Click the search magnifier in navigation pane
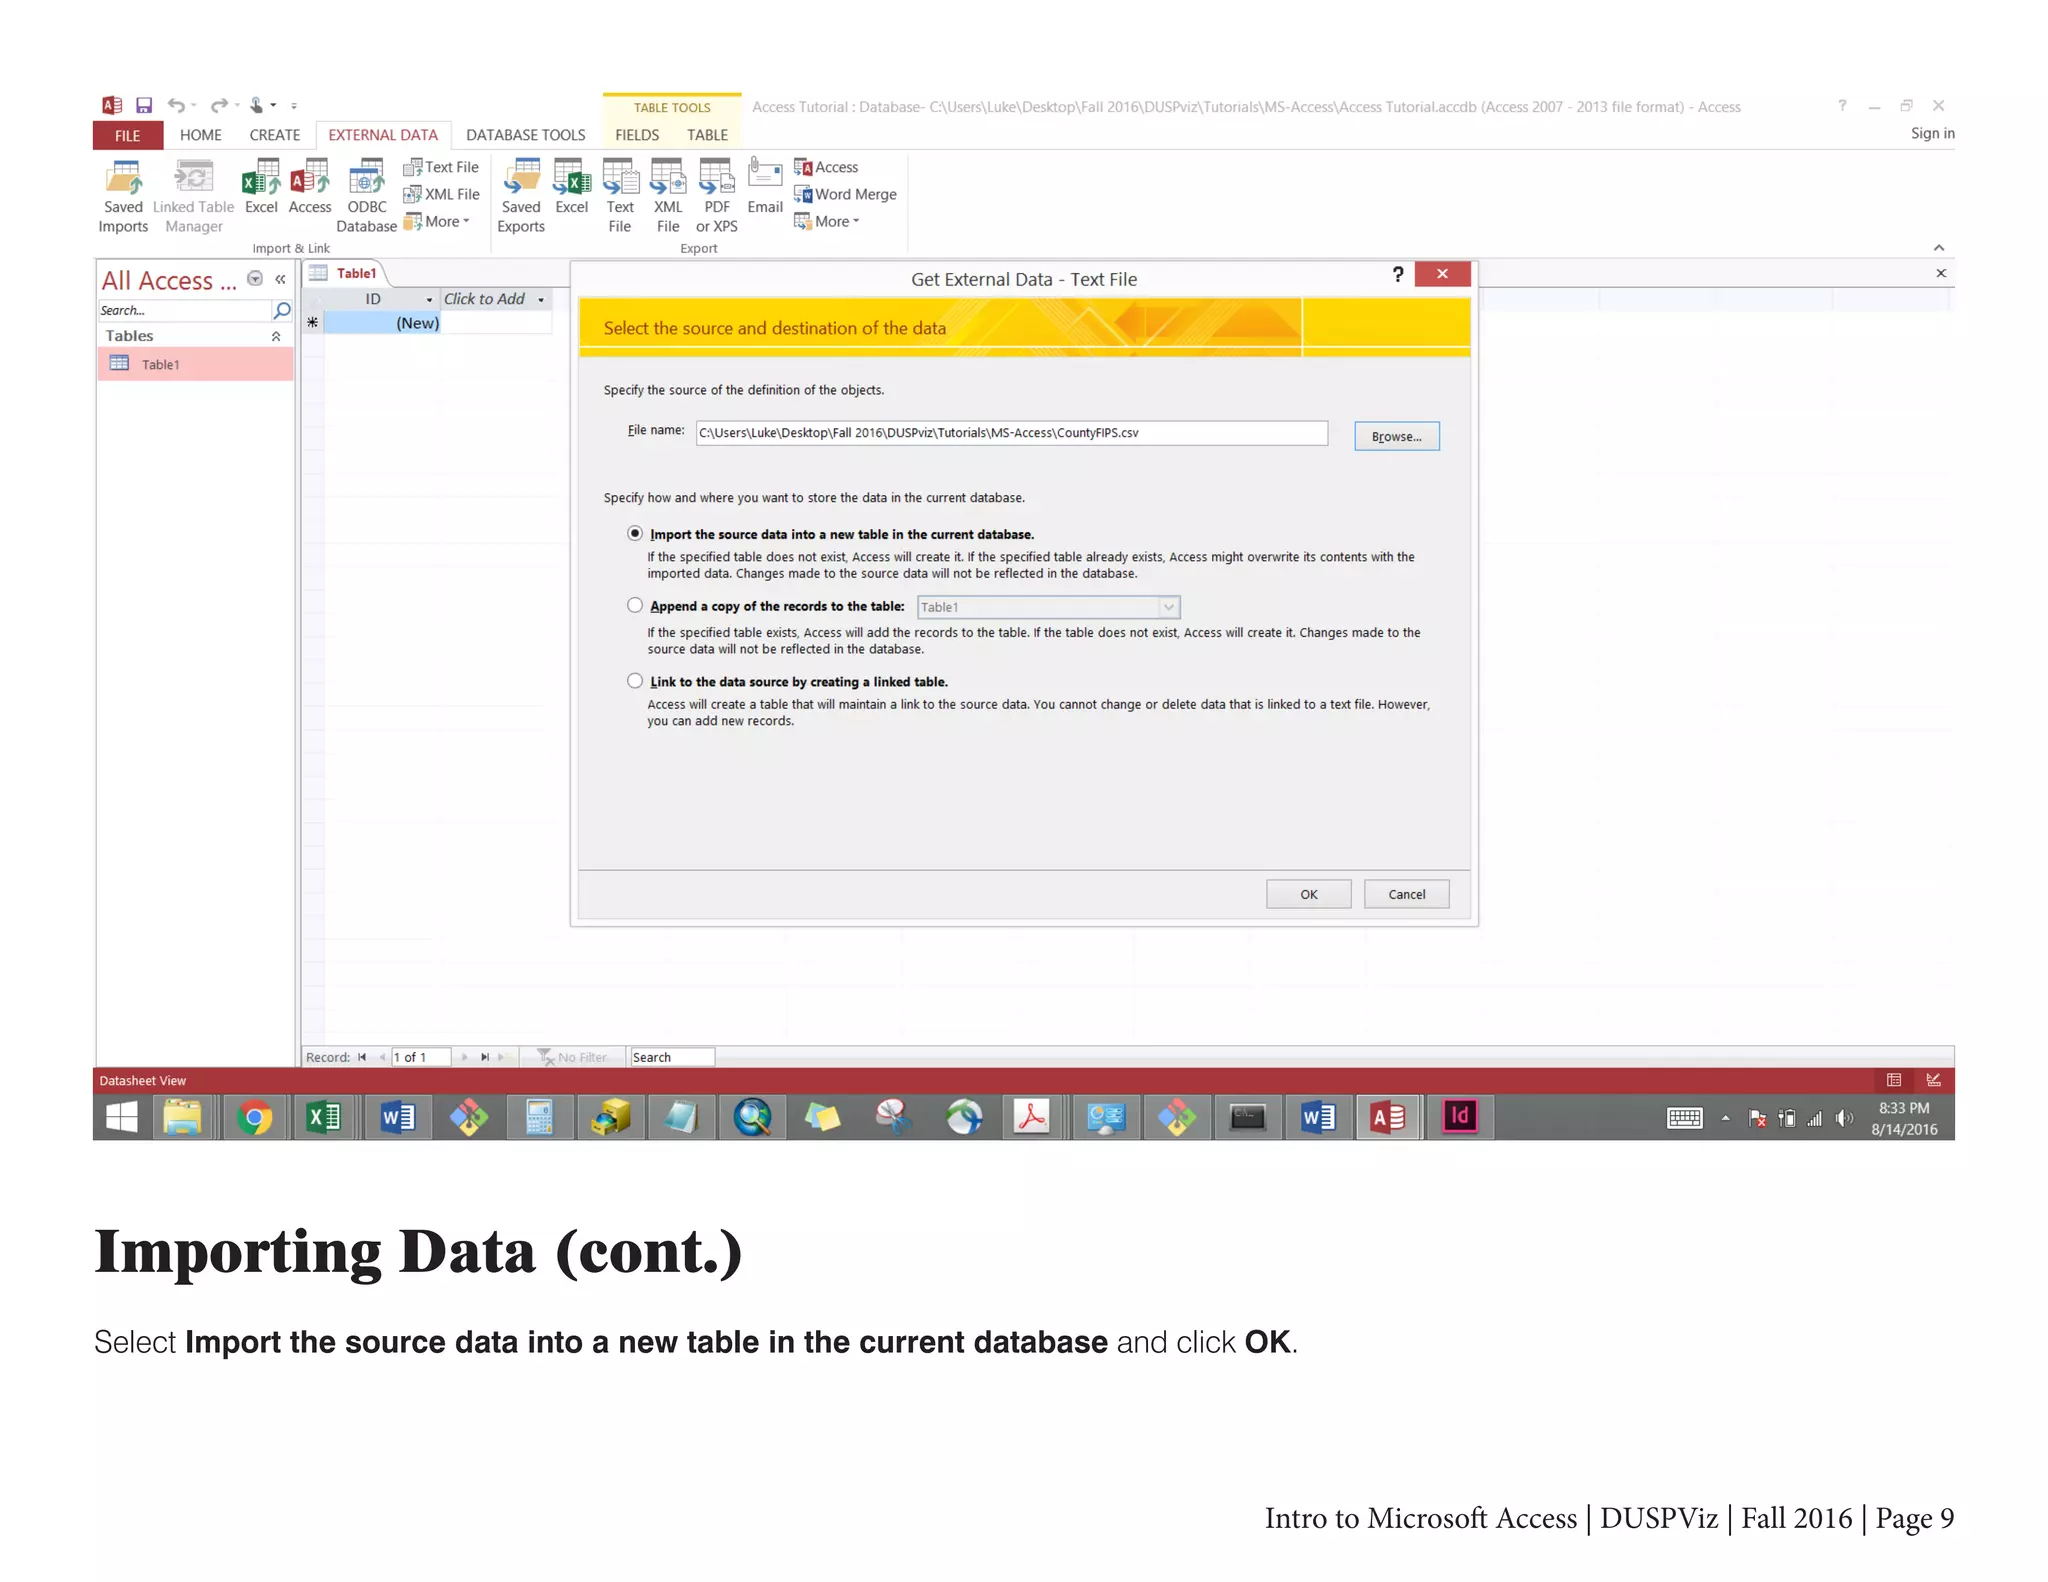 (282, 310)
